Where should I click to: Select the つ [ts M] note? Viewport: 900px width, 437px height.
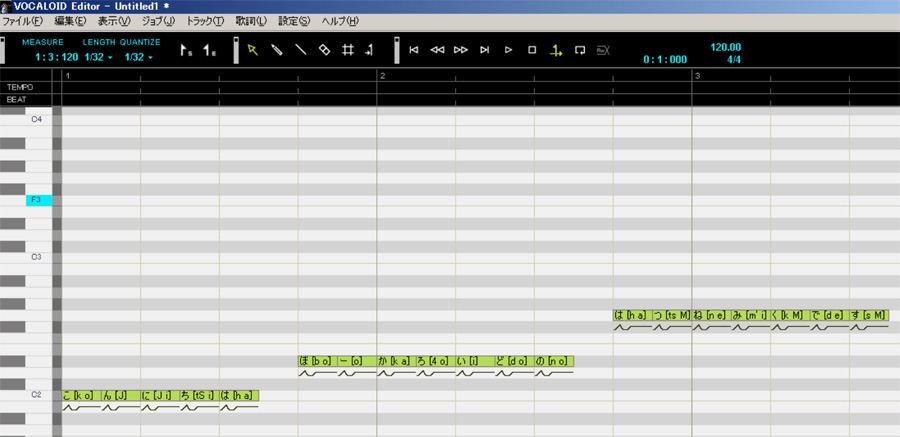[x=672, y=315]
